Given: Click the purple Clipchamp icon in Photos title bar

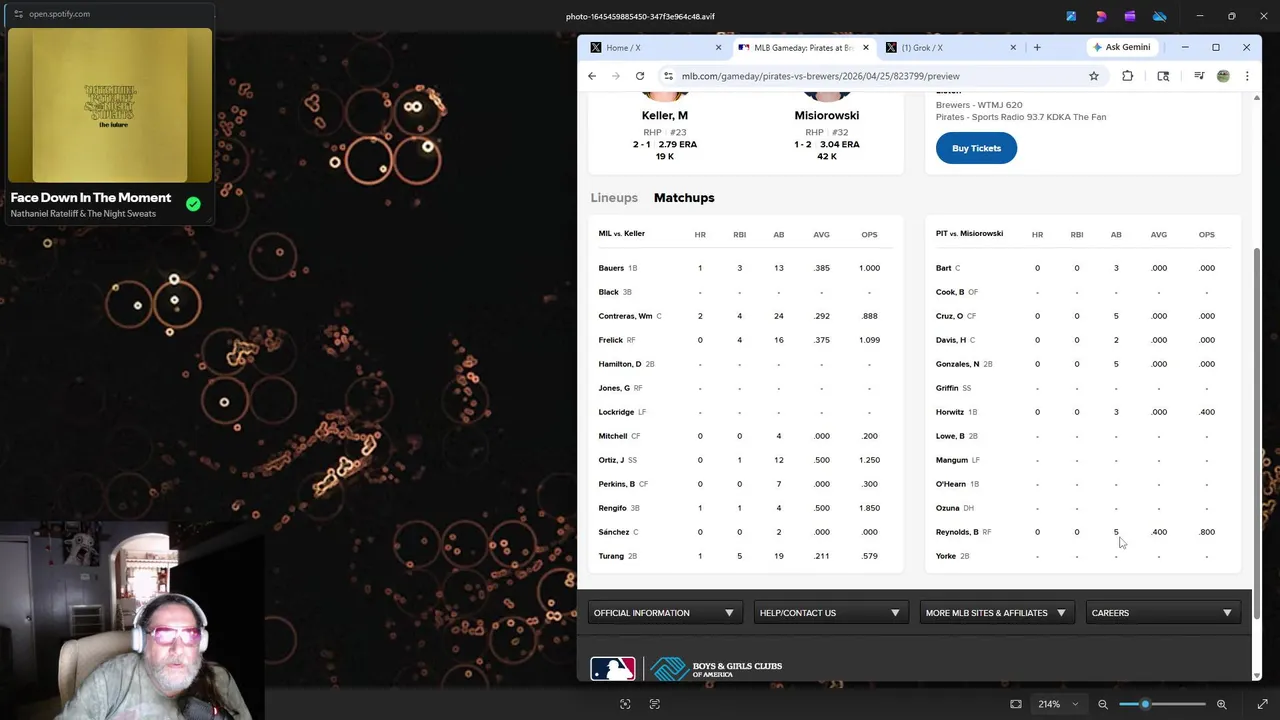Looking at the screenshot, I should [1130, 16].
